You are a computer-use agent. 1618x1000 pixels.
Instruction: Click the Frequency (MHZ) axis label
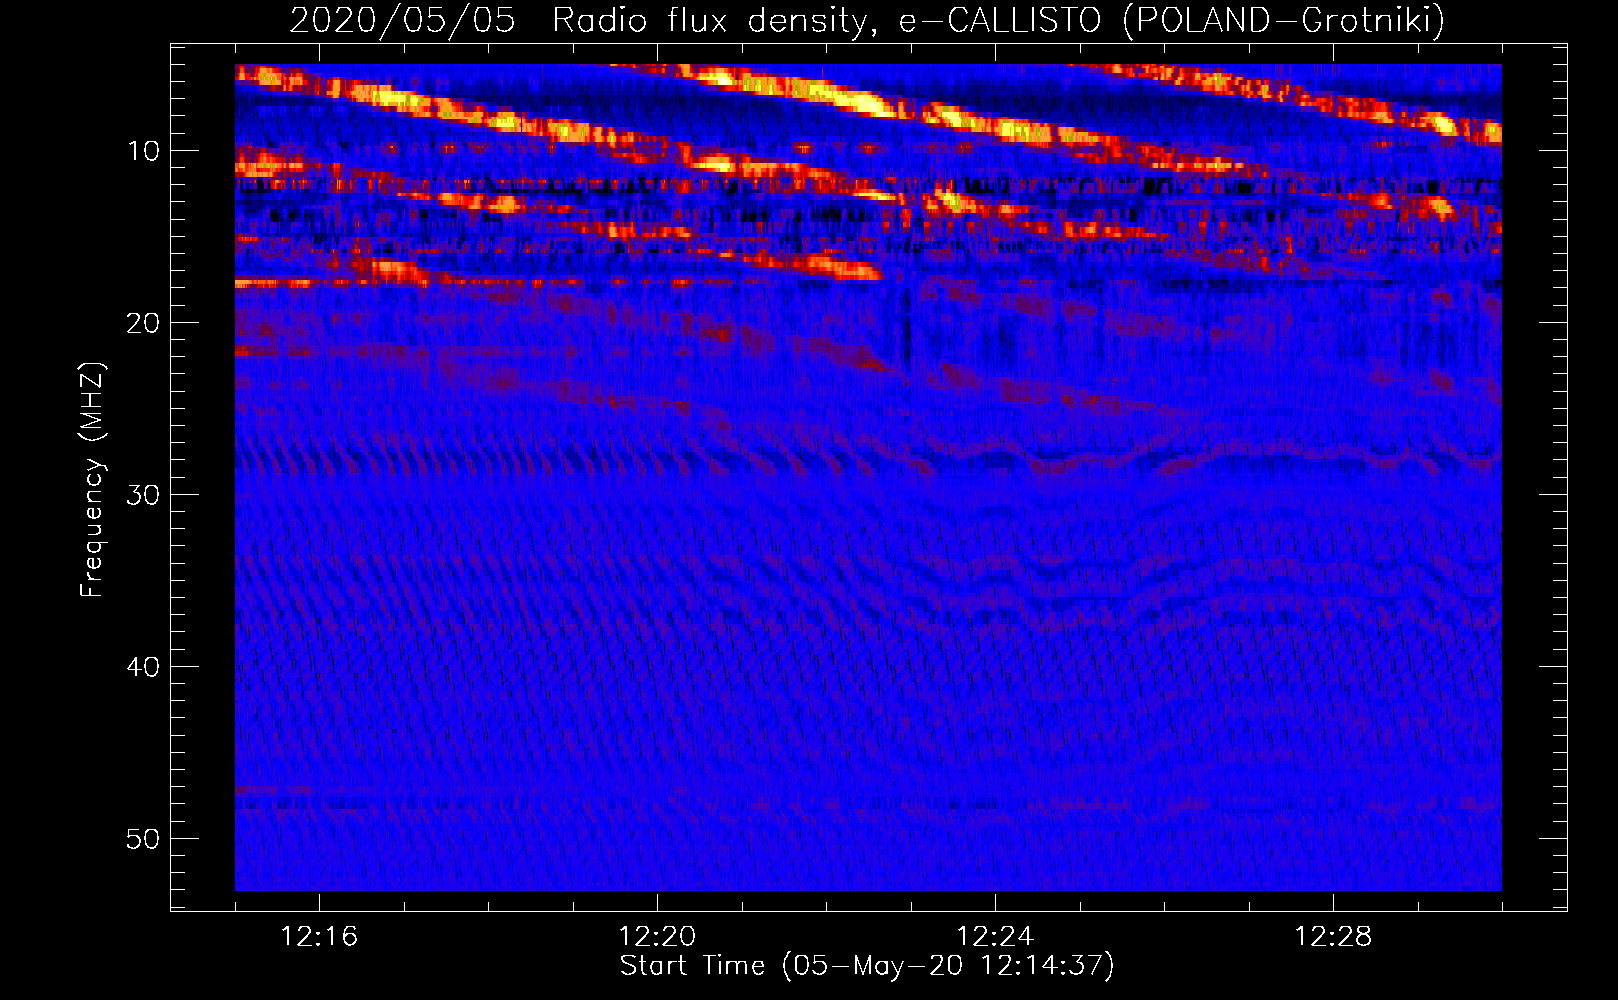pos(92,480)
